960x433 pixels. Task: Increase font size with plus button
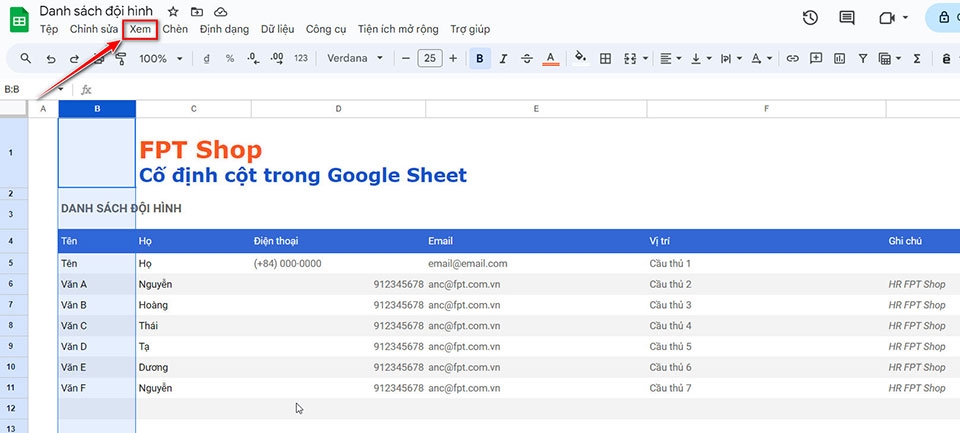[x=453, y=58]
